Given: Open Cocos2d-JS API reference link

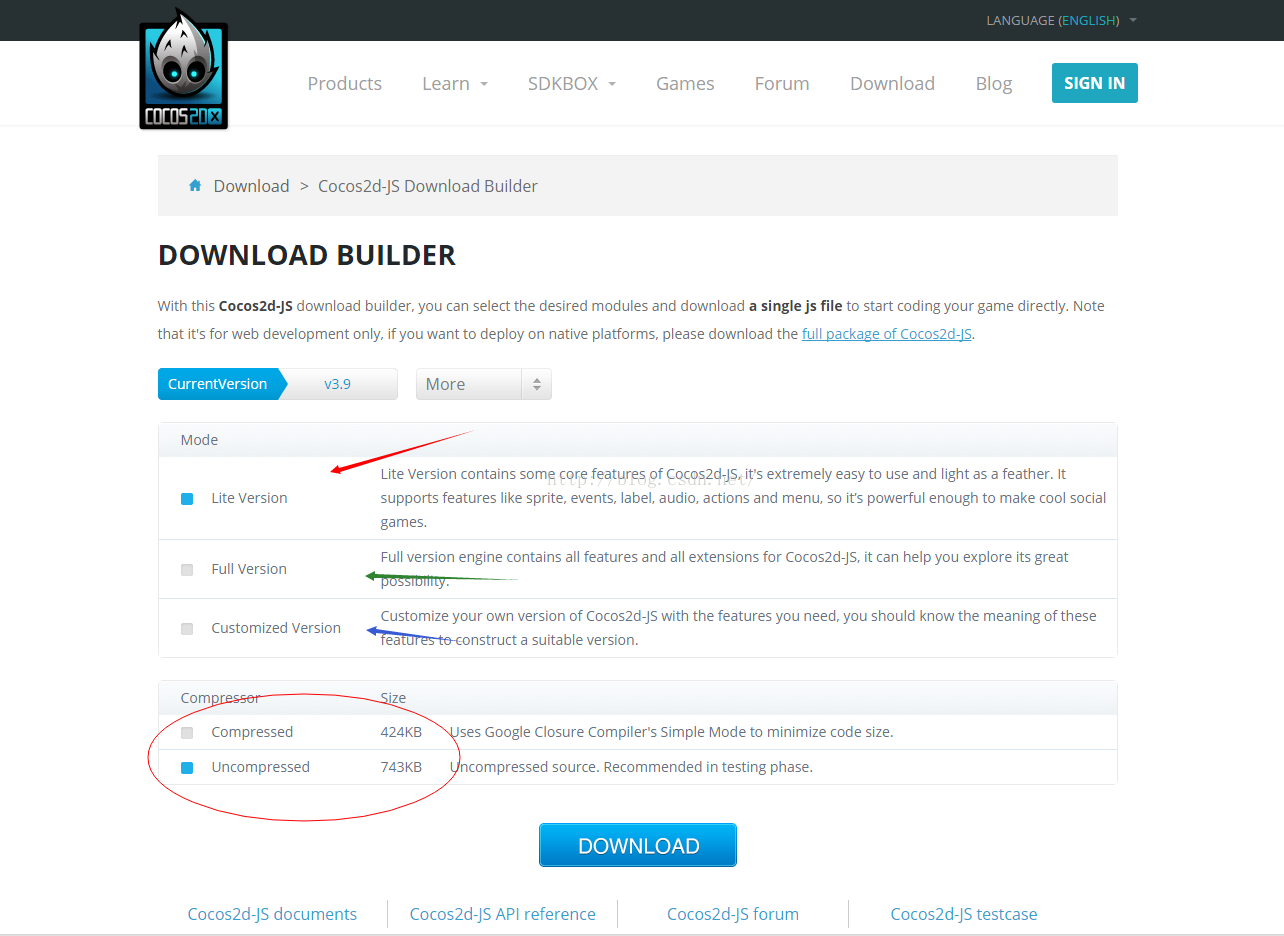Looking at the screenshot, I should (x=503, y=914).
